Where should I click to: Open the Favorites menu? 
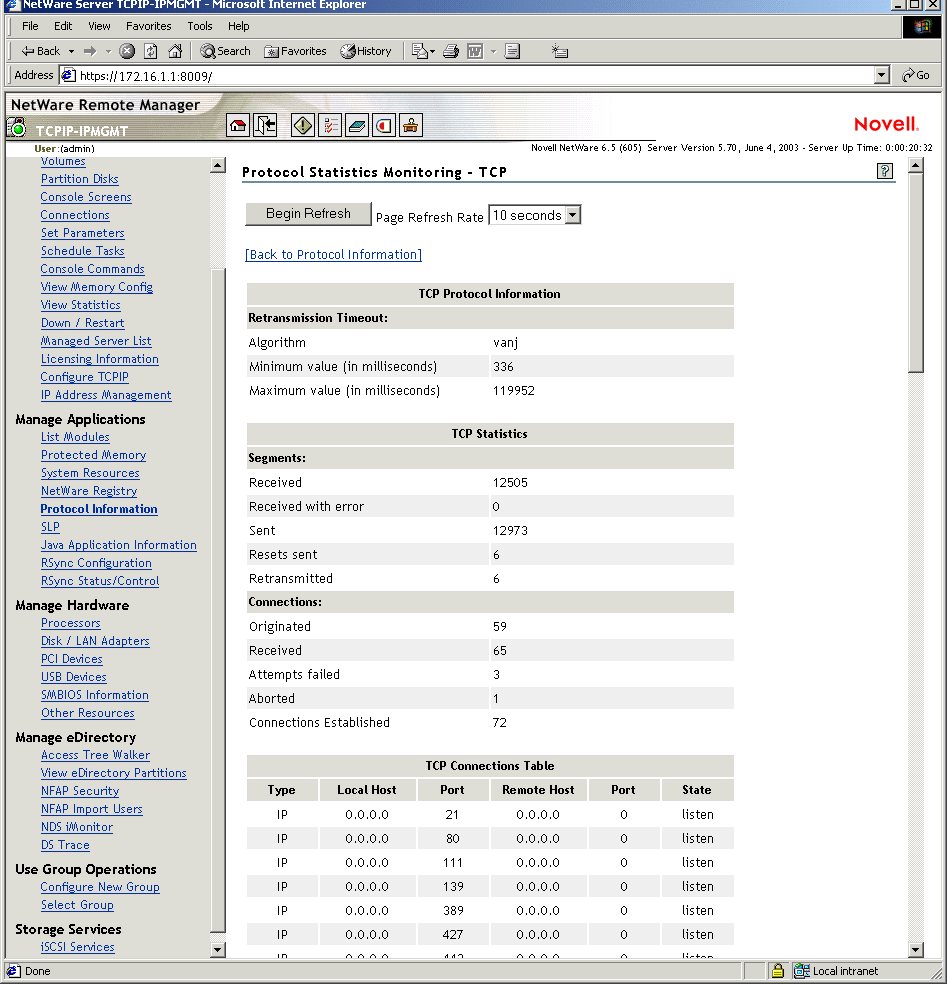(148, 26)
